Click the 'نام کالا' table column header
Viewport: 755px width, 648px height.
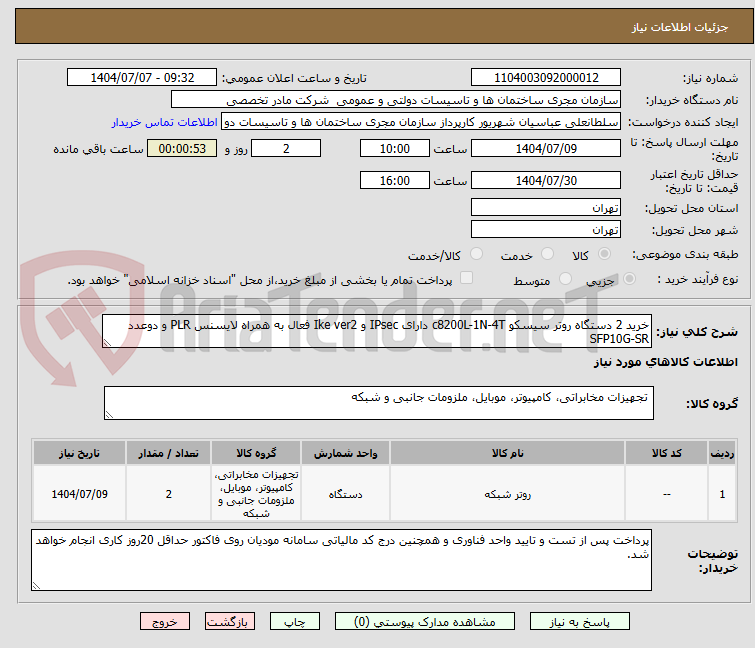[x=507, y=453]
